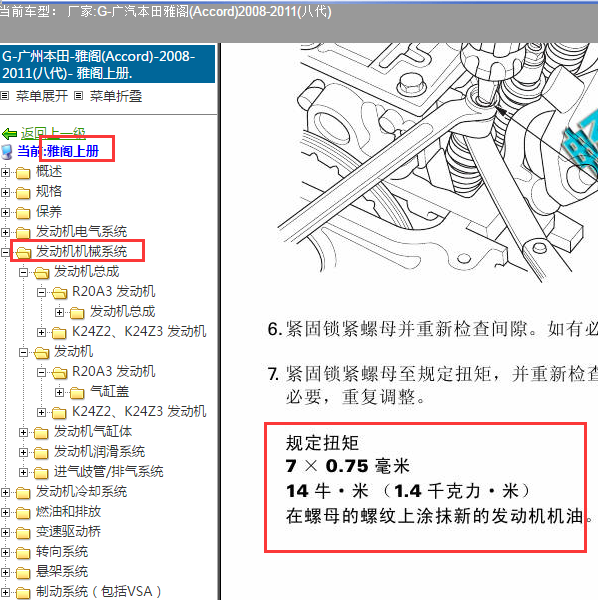Expand the 进气歧管/排气系统 node
The image size is (598, 600).
23,472
